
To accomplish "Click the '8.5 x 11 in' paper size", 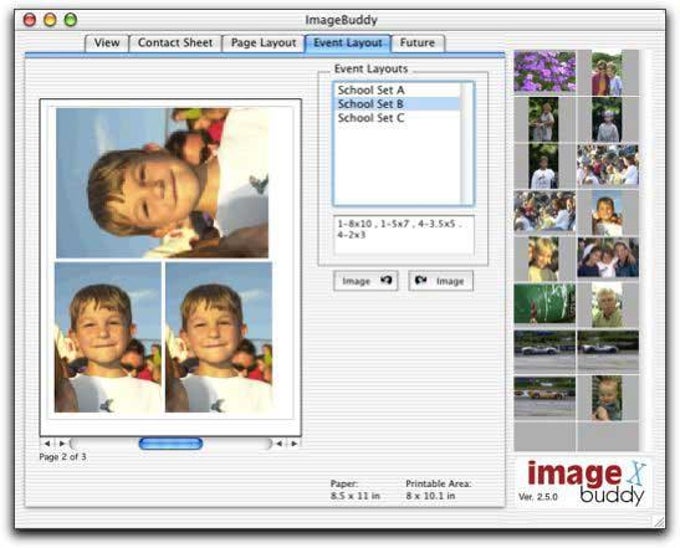I will [x=355, y=496].
